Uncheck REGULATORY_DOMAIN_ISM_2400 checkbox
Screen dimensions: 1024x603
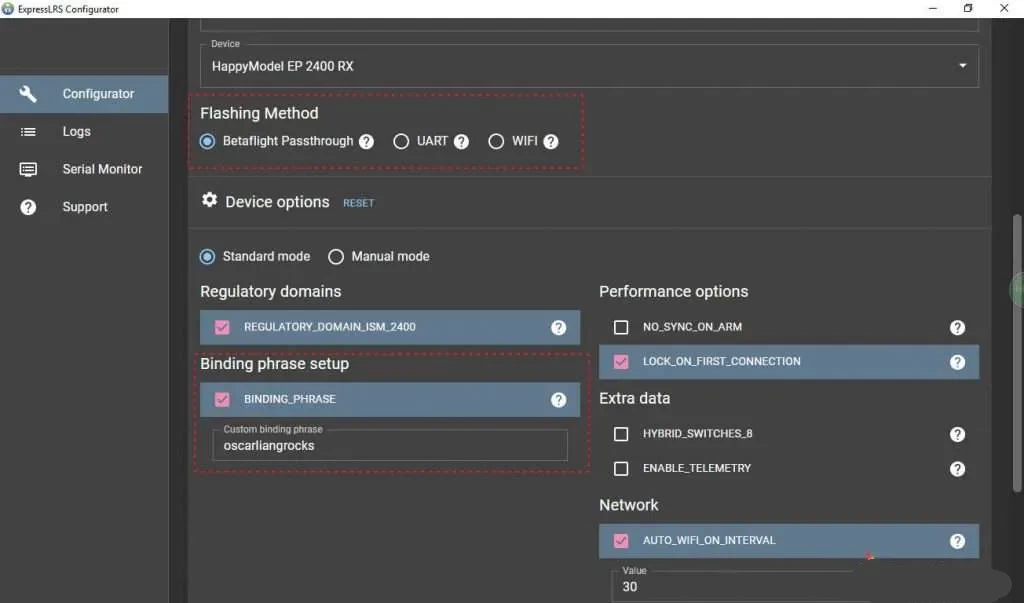(222, 327)
